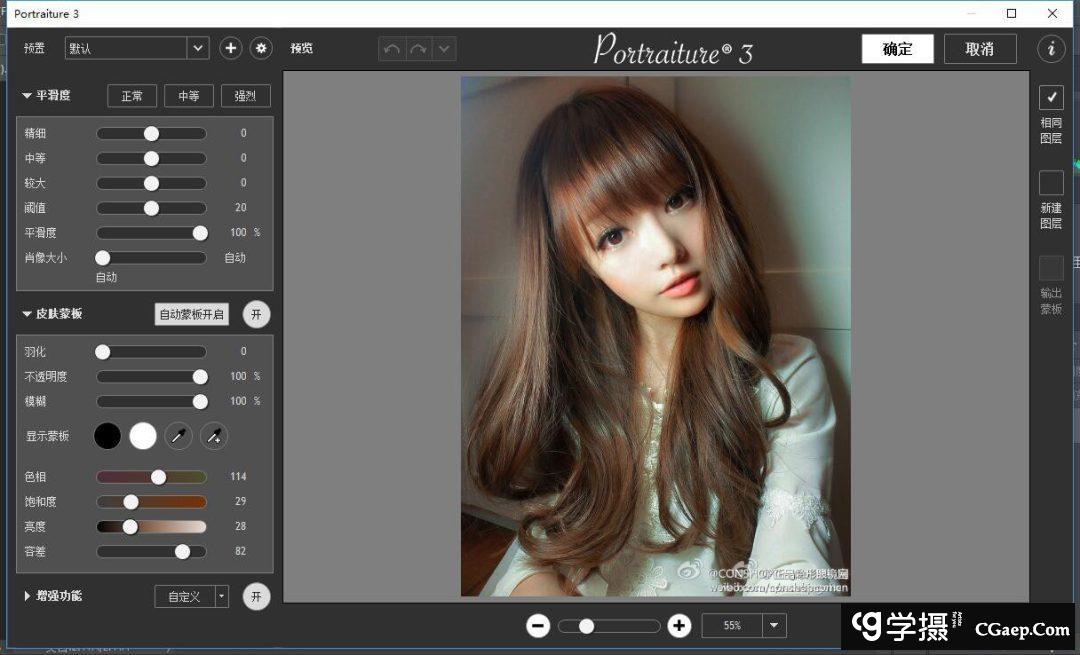
Task: Select the 强烈 smoothing preset button
Action: click(x=245, y=96)
